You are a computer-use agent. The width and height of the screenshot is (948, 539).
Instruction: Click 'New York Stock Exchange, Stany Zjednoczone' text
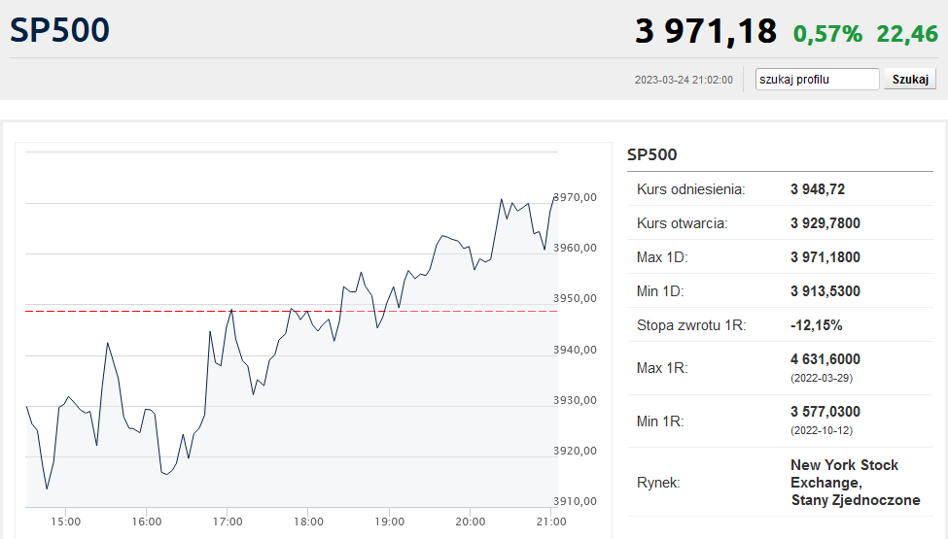[x=855, y=482]
